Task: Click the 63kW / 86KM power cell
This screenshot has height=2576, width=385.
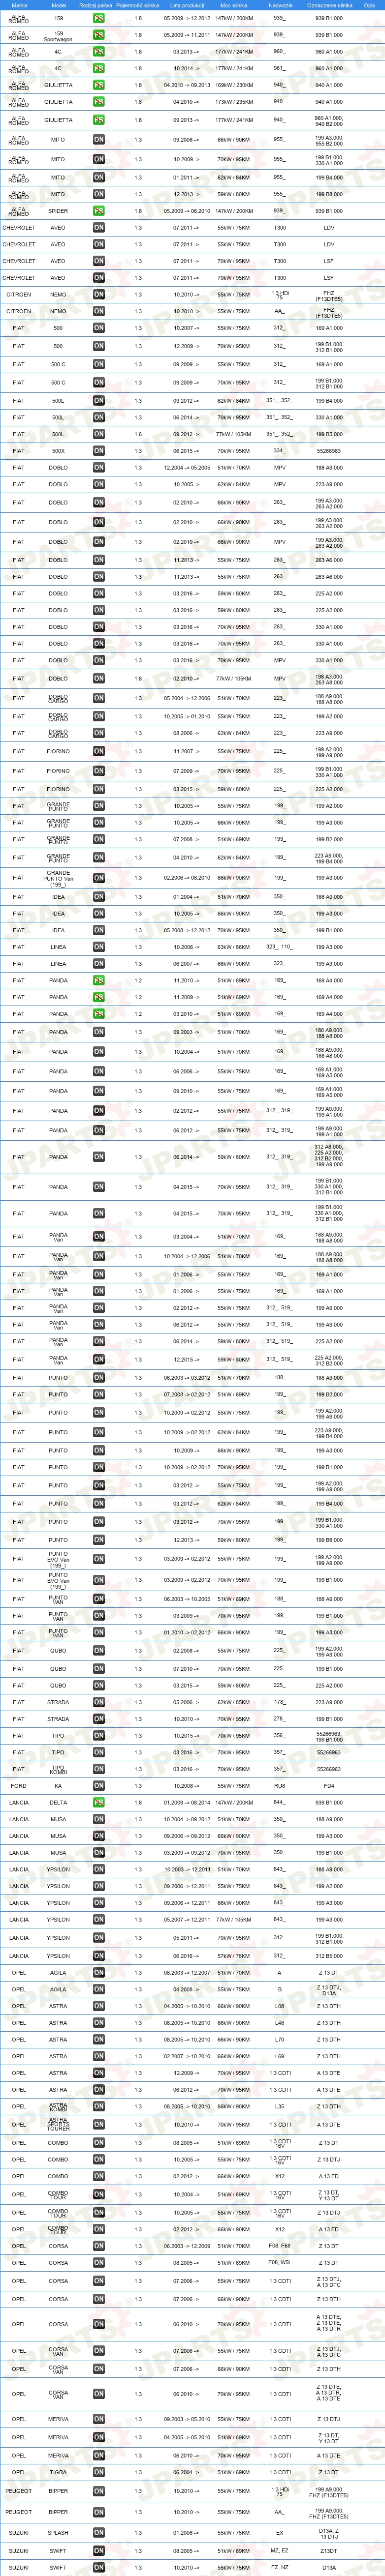Action: point(234,947)
